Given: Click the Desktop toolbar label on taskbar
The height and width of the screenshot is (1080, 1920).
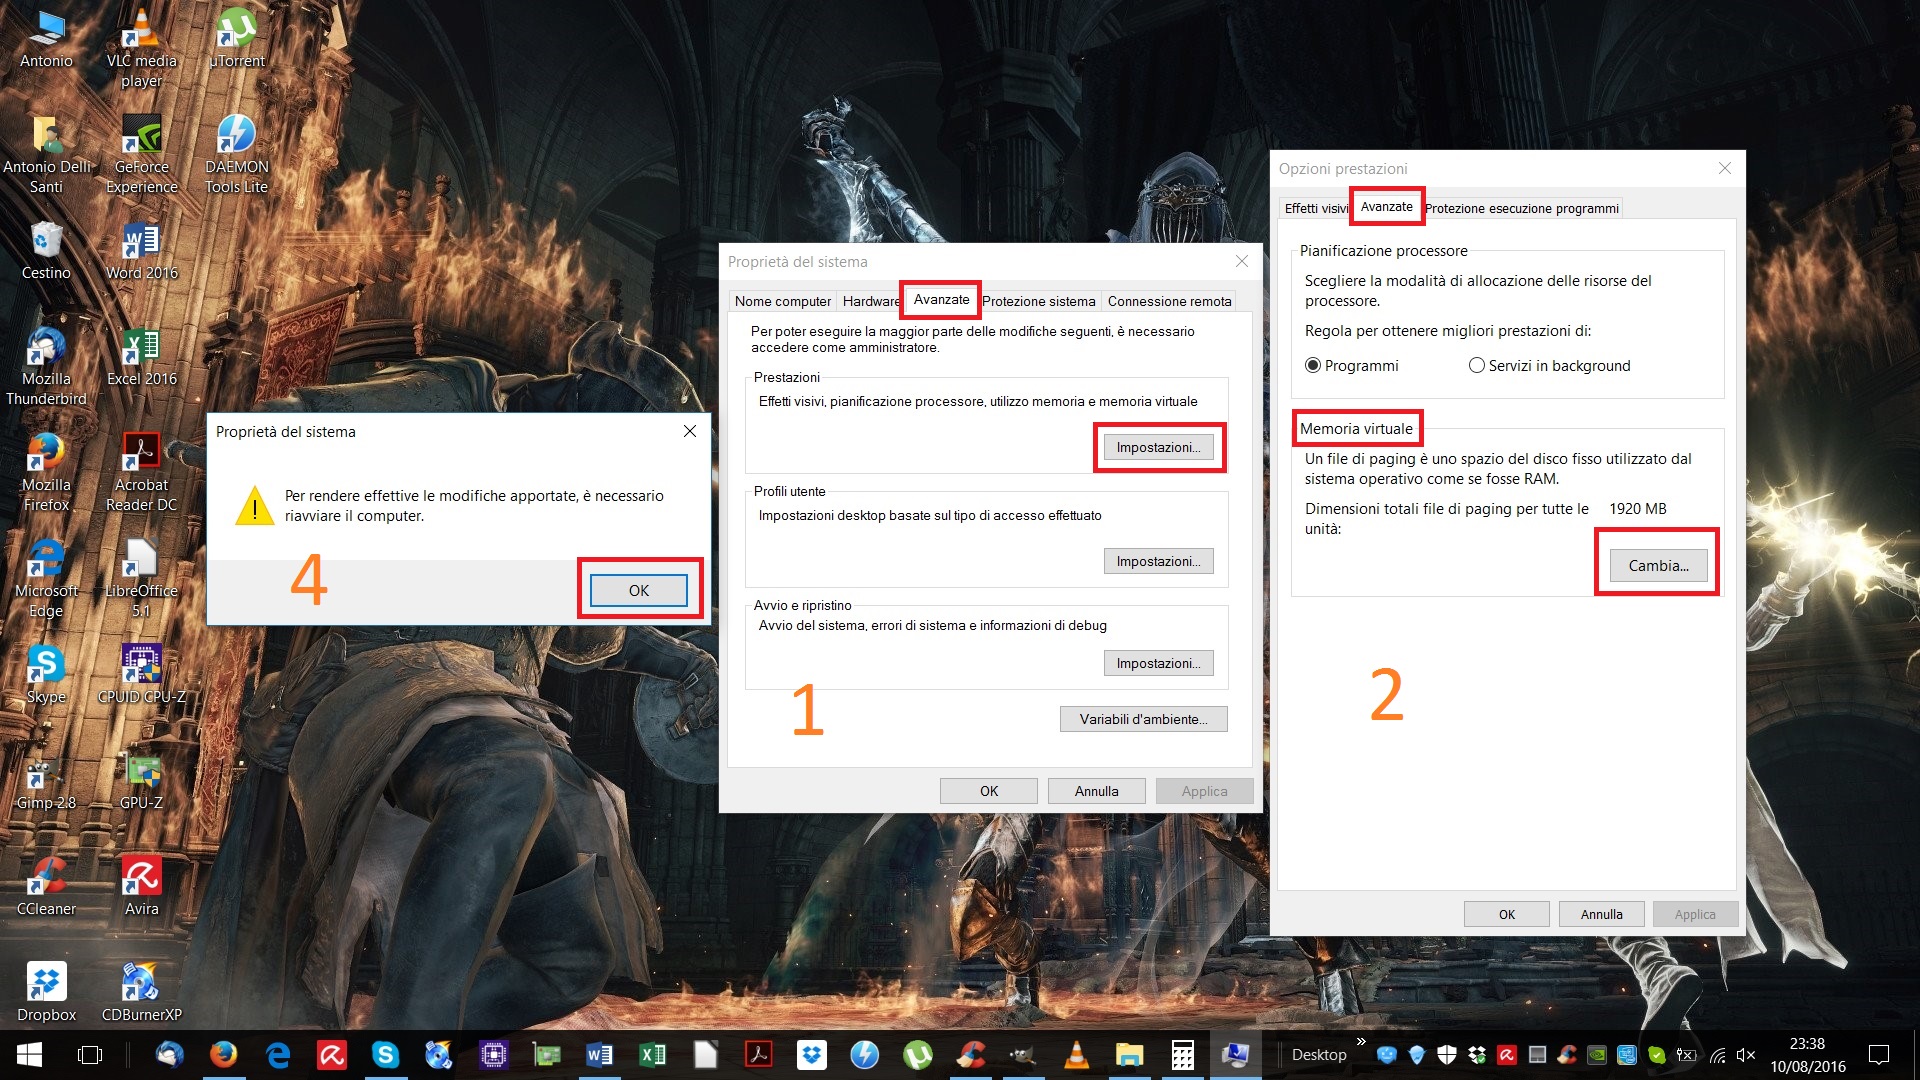Looking at the screenshot, I should point(1318,1055).
